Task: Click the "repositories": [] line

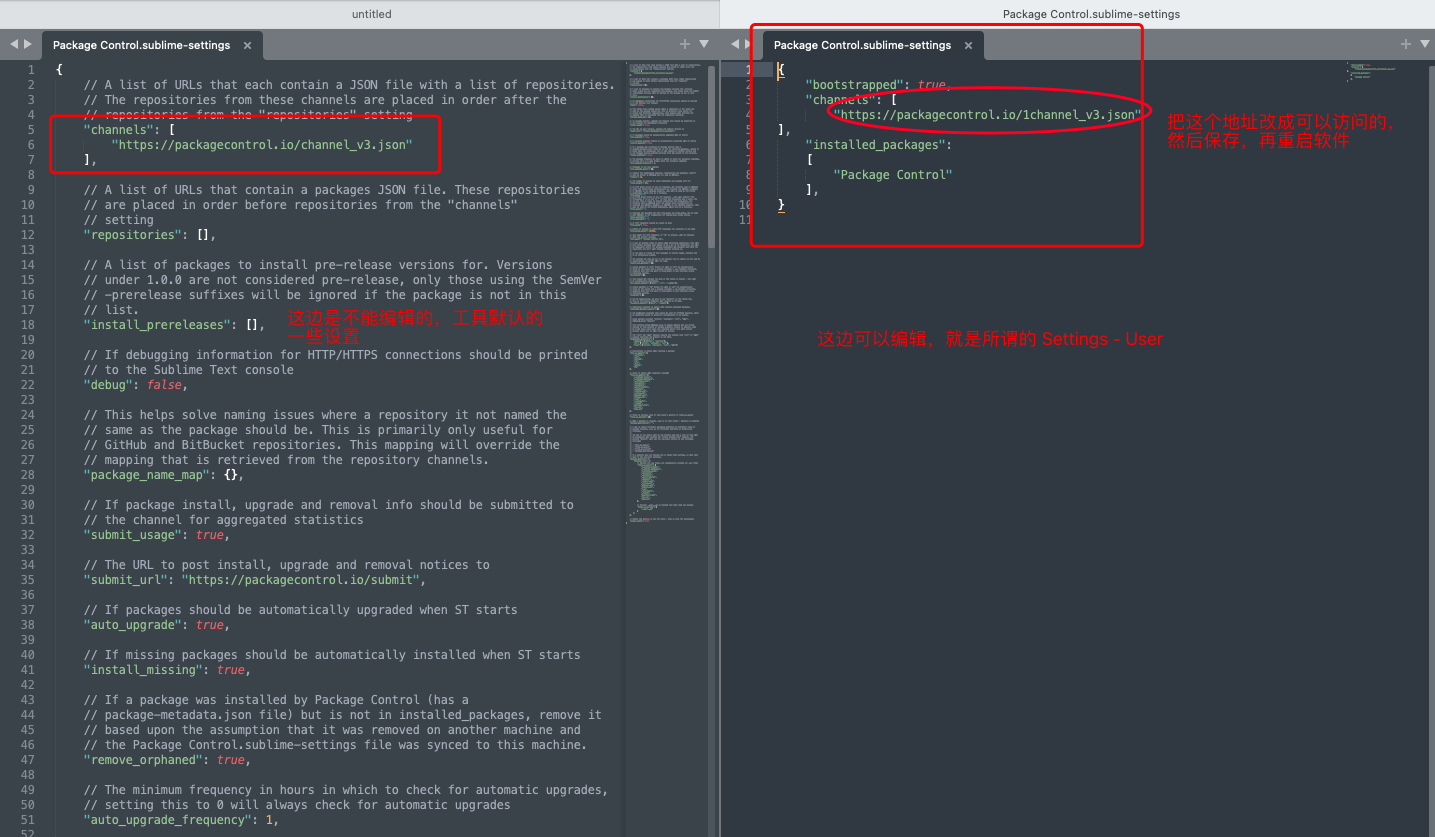Action: pos(149,235)
